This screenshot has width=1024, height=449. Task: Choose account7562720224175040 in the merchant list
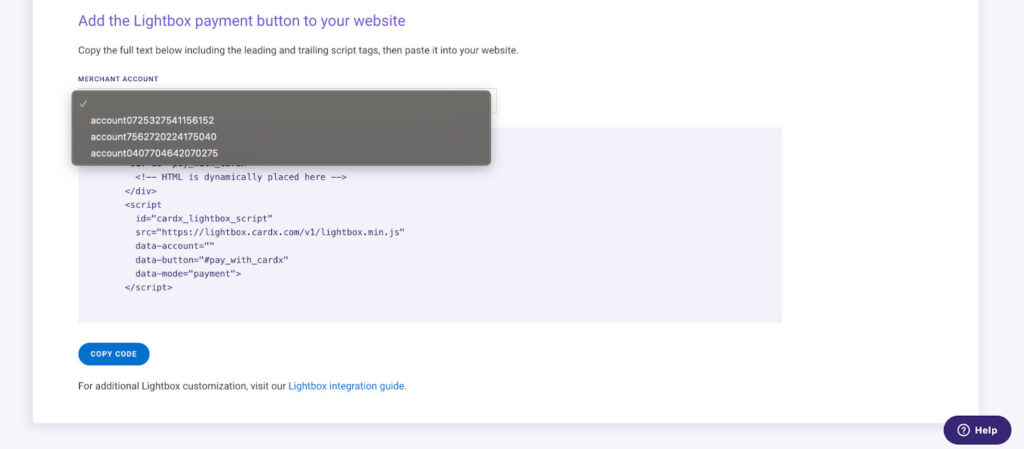click(x=153, y=136)
